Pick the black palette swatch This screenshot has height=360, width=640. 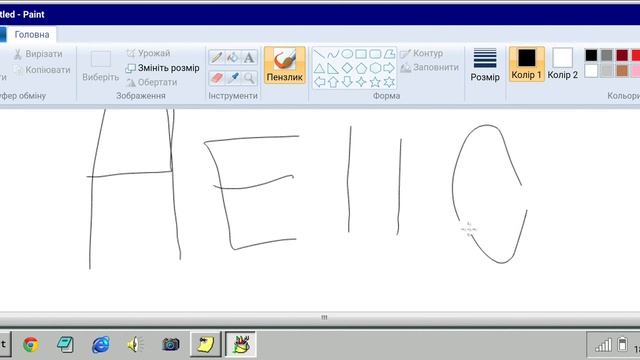point(591,55)
